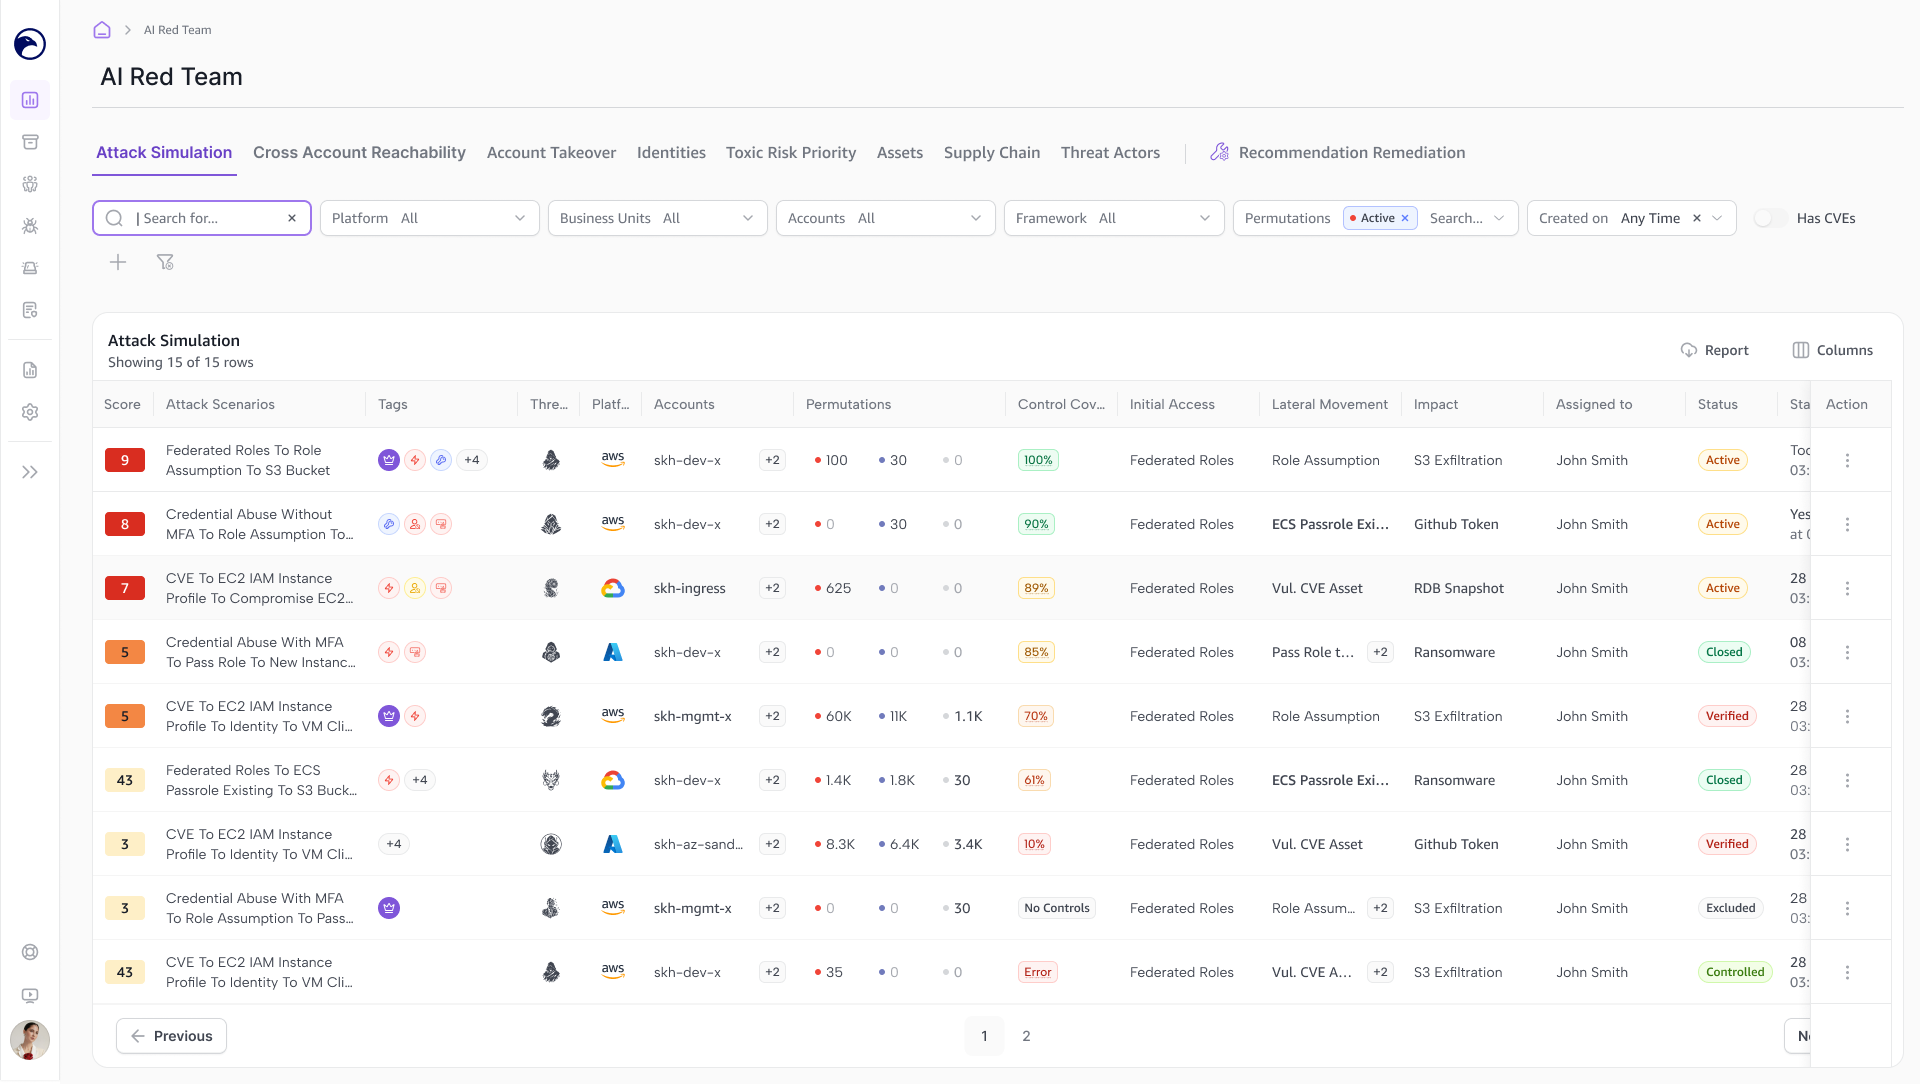Open the Business Units dropdown
The height and width of the screenshot is (1086, 1921).
pyautogui.click(x=658, y=218)
